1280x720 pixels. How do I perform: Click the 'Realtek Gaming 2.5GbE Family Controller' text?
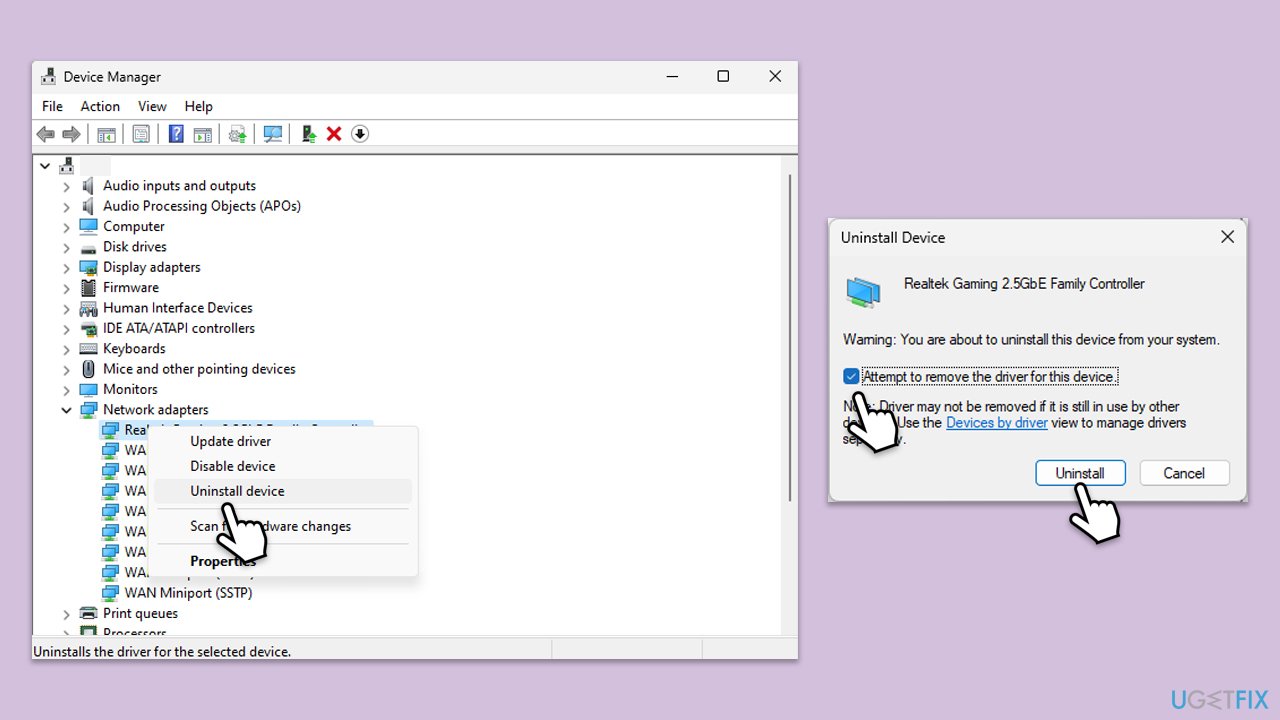click(1024, 284)
